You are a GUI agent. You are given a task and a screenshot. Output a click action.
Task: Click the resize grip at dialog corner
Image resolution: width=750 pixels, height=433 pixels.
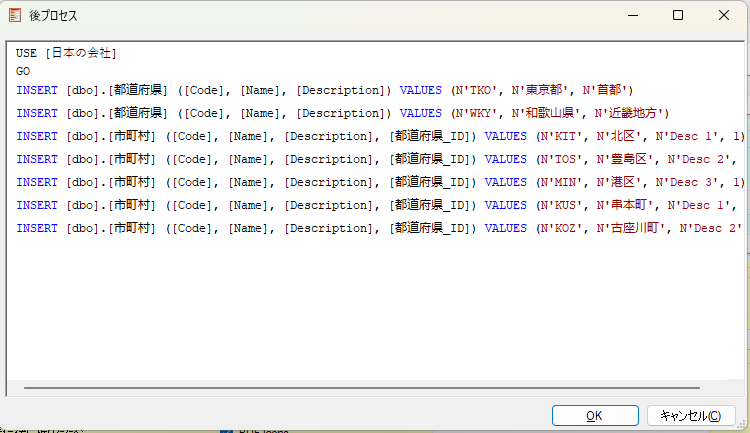(742, 424)
